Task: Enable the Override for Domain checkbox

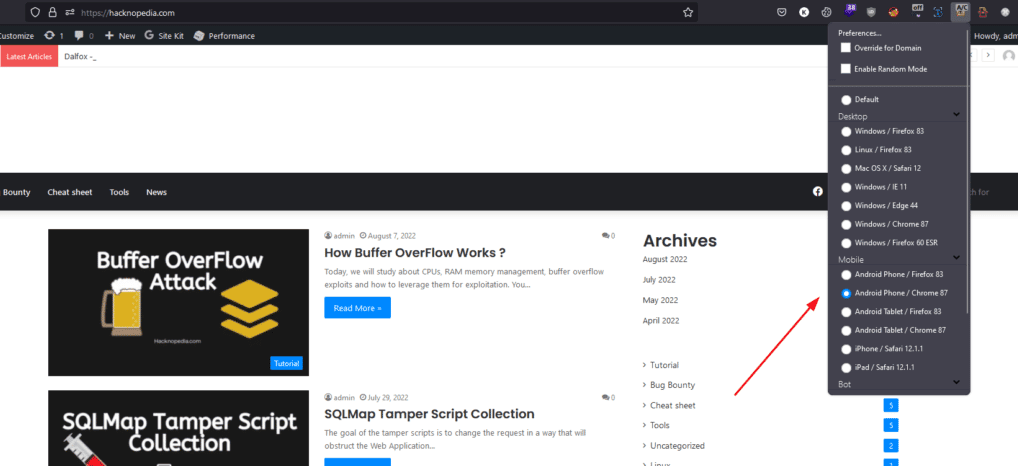Action: (845, 47)
